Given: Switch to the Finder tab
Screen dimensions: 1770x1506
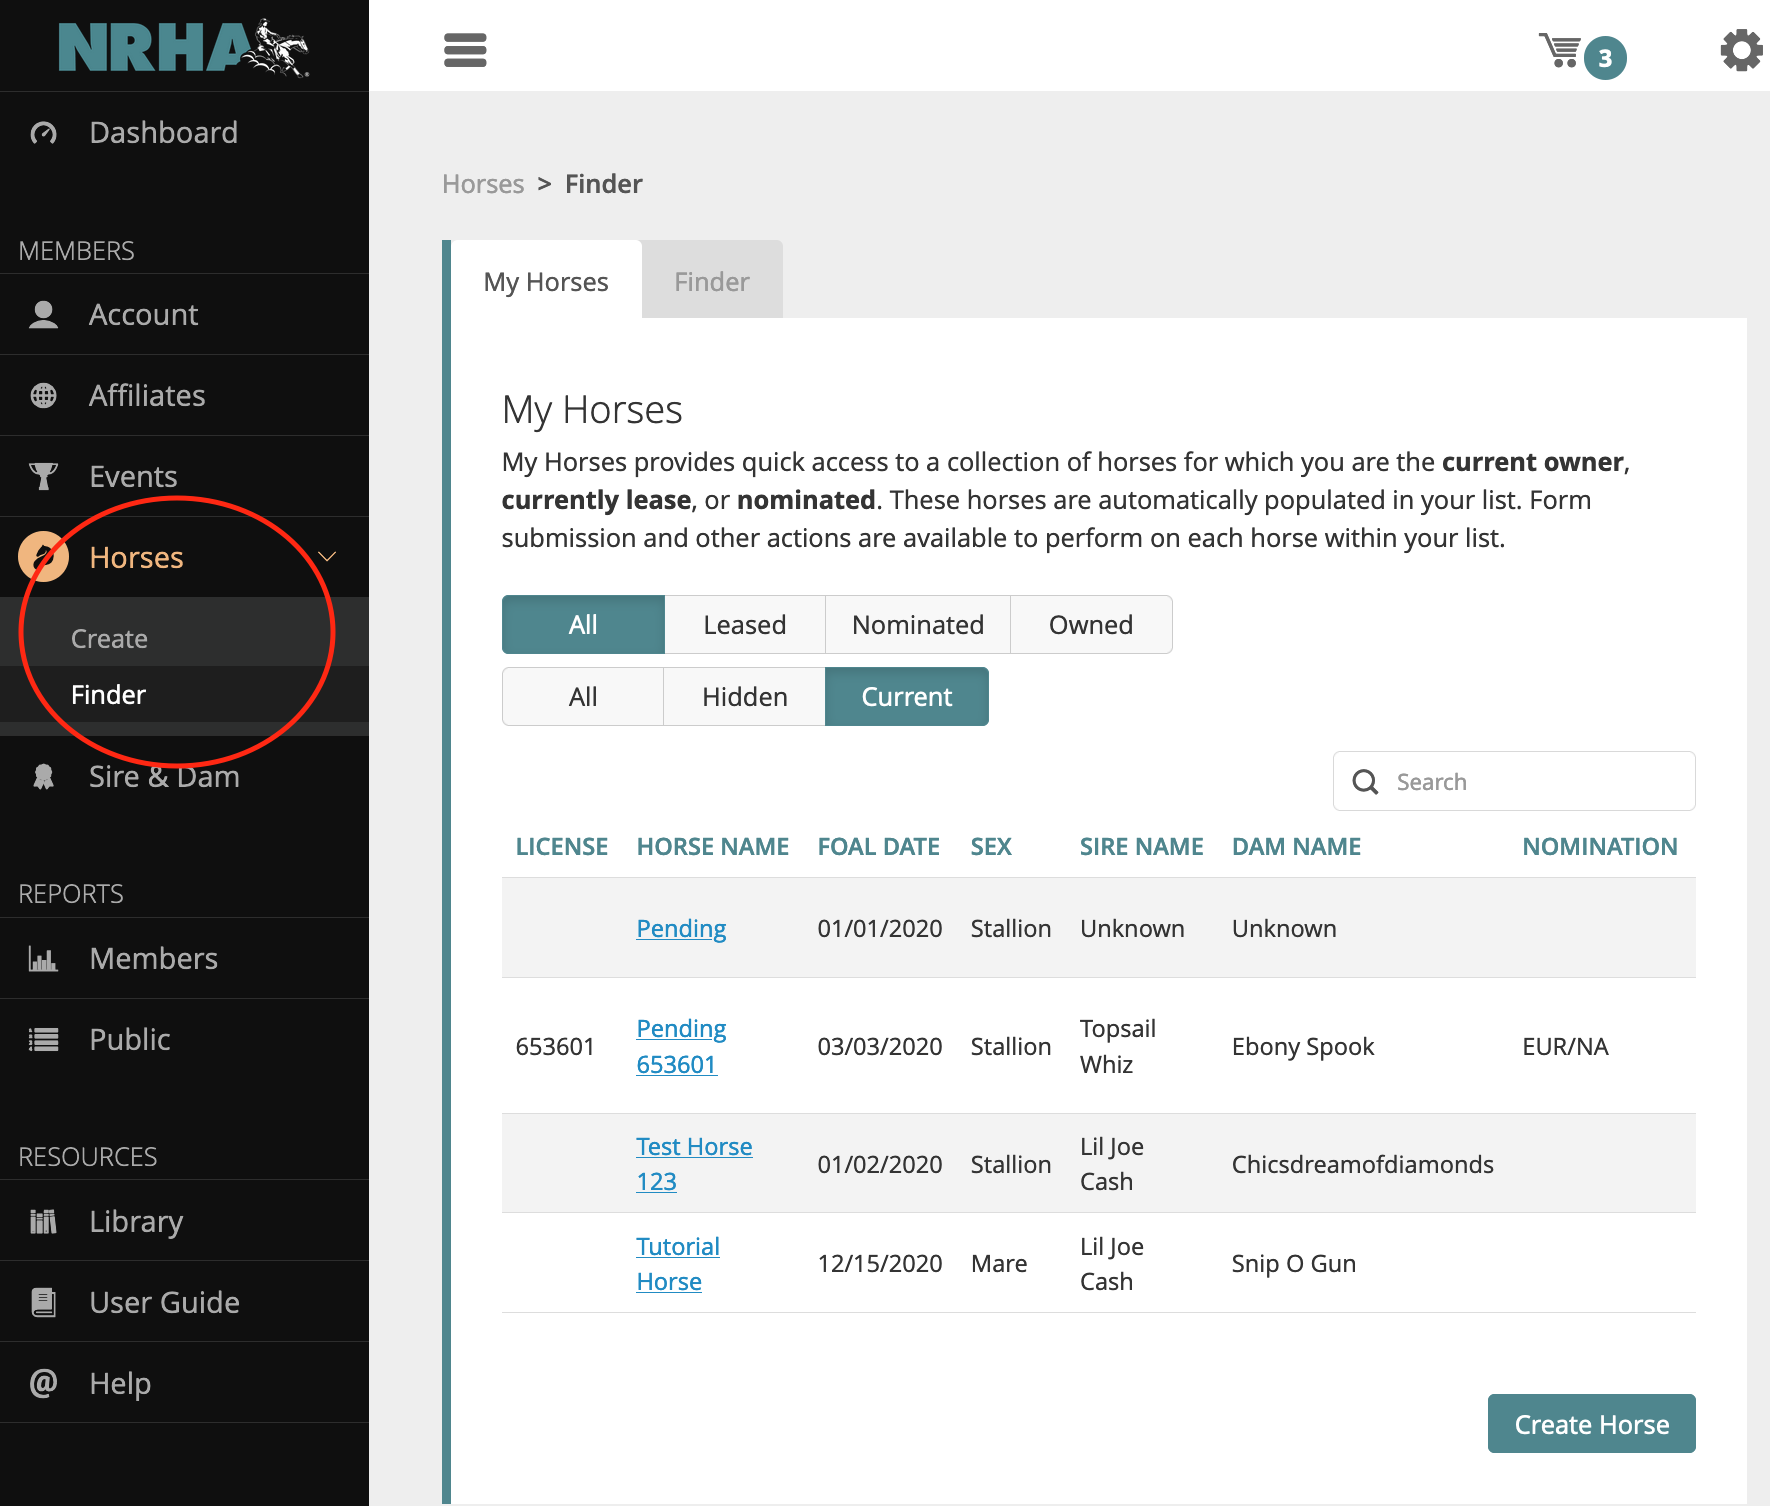Looking at the screenshot, I should pyautogui.click(x=711, y=282).
